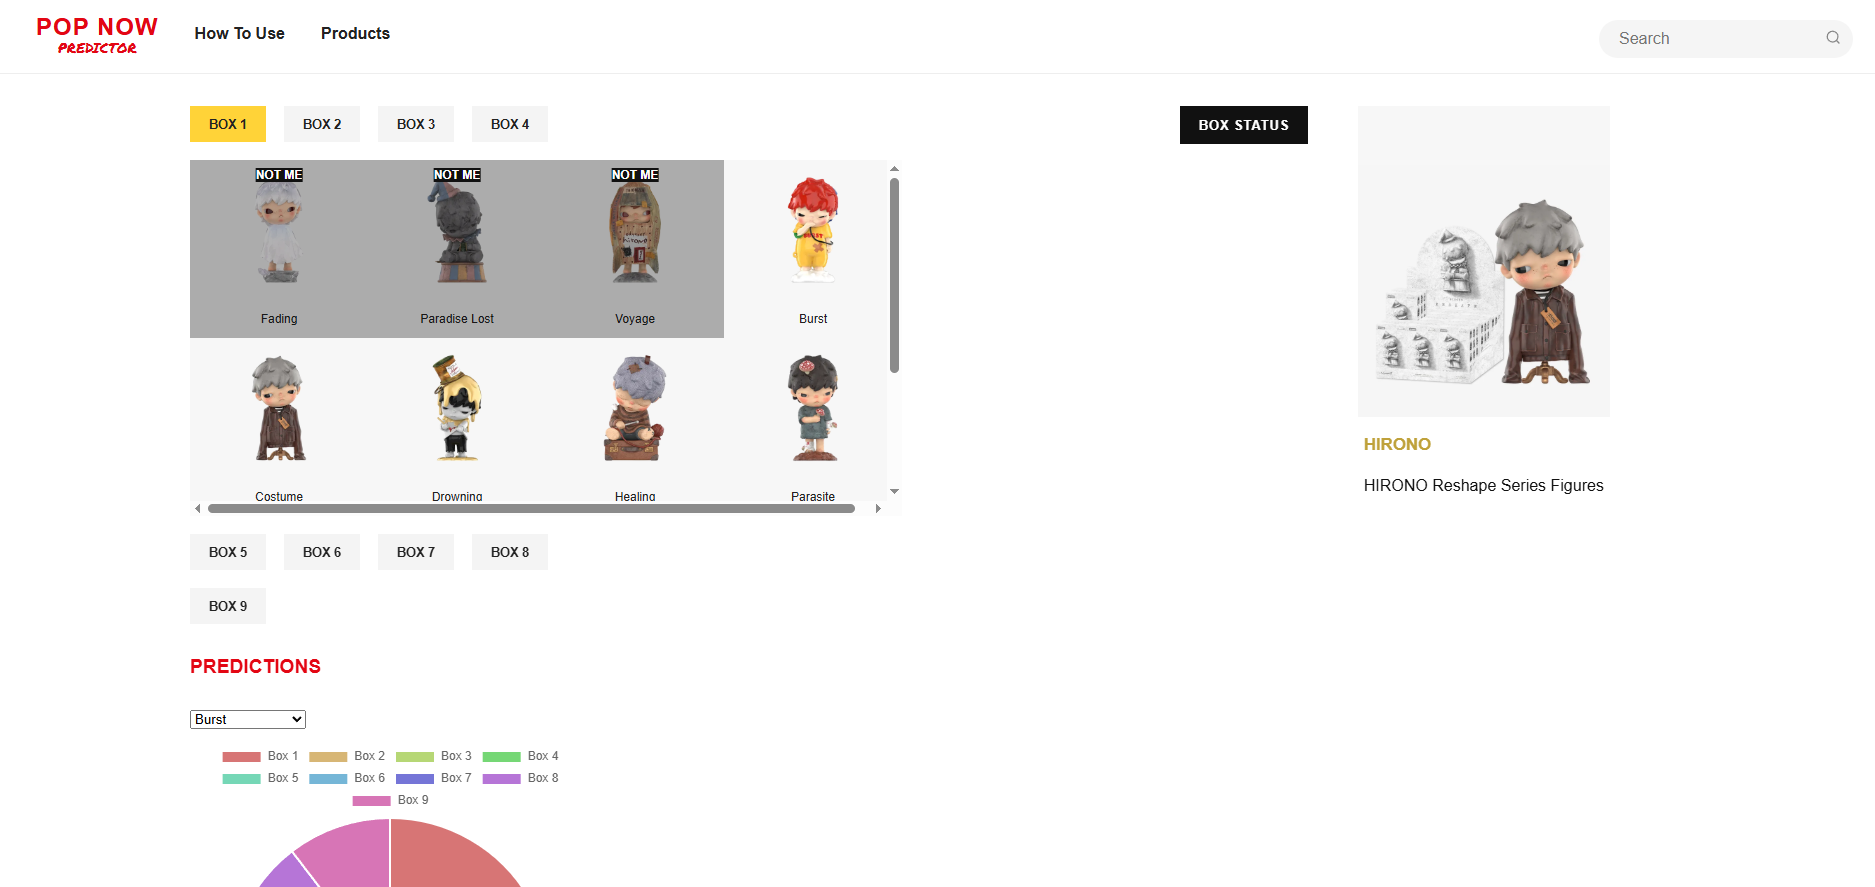1875x887 pixels.
Task: Click the scroll down arrow of figure grid
Action: (894, 491)
